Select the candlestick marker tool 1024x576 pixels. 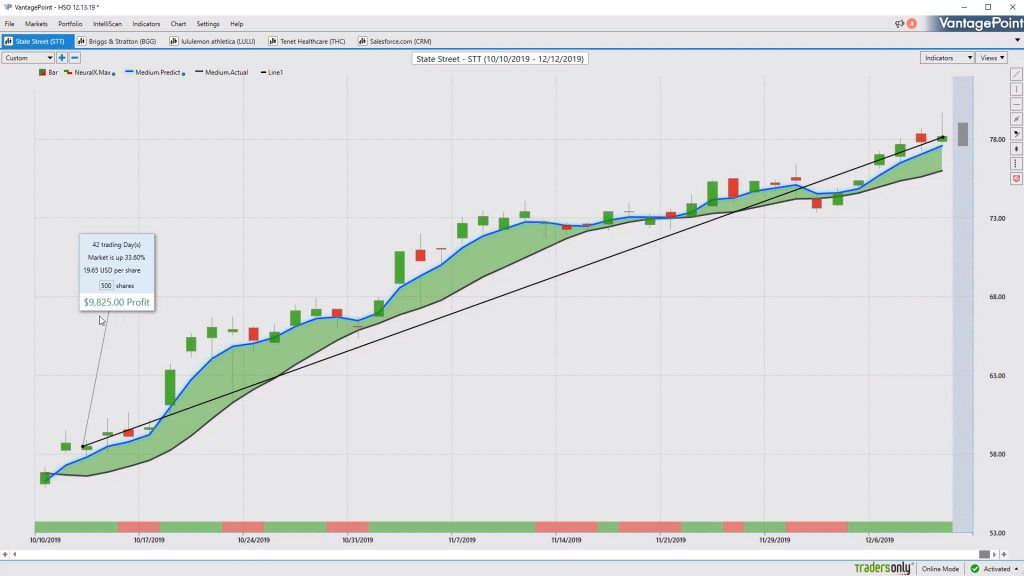click(x=1016, y=149)
